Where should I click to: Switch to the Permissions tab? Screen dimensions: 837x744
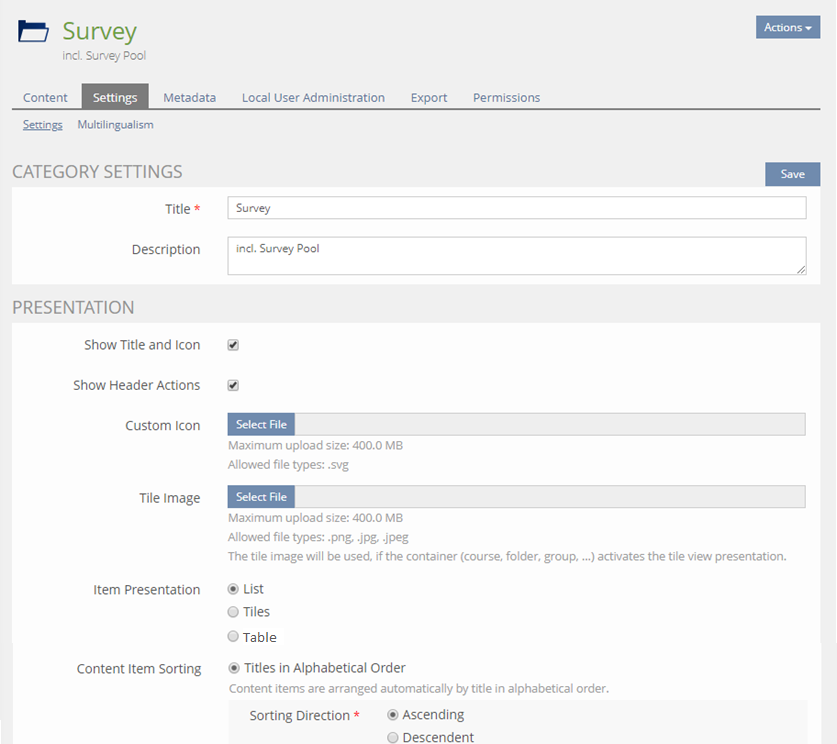coord(506,97)
